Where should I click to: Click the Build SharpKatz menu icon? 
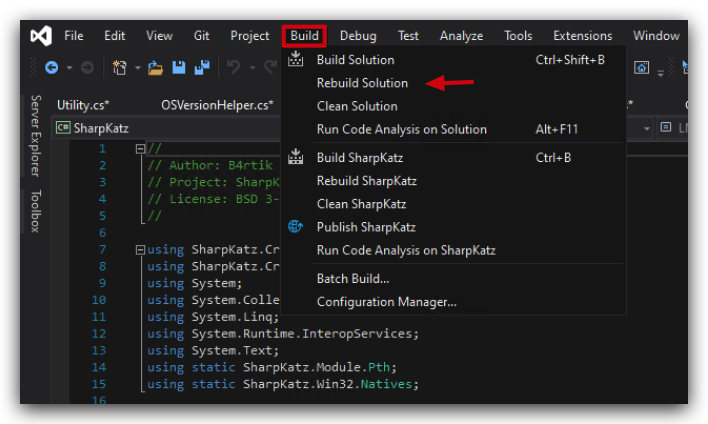coord(296,157)
